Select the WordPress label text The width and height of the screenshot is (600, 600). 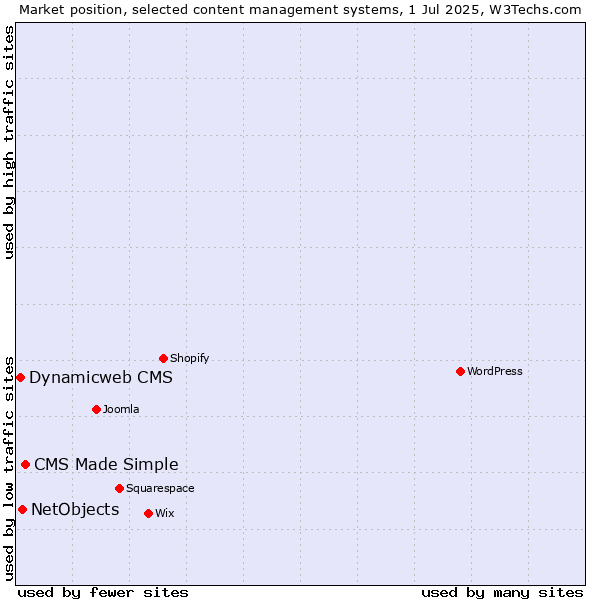[x=494, y=371]
